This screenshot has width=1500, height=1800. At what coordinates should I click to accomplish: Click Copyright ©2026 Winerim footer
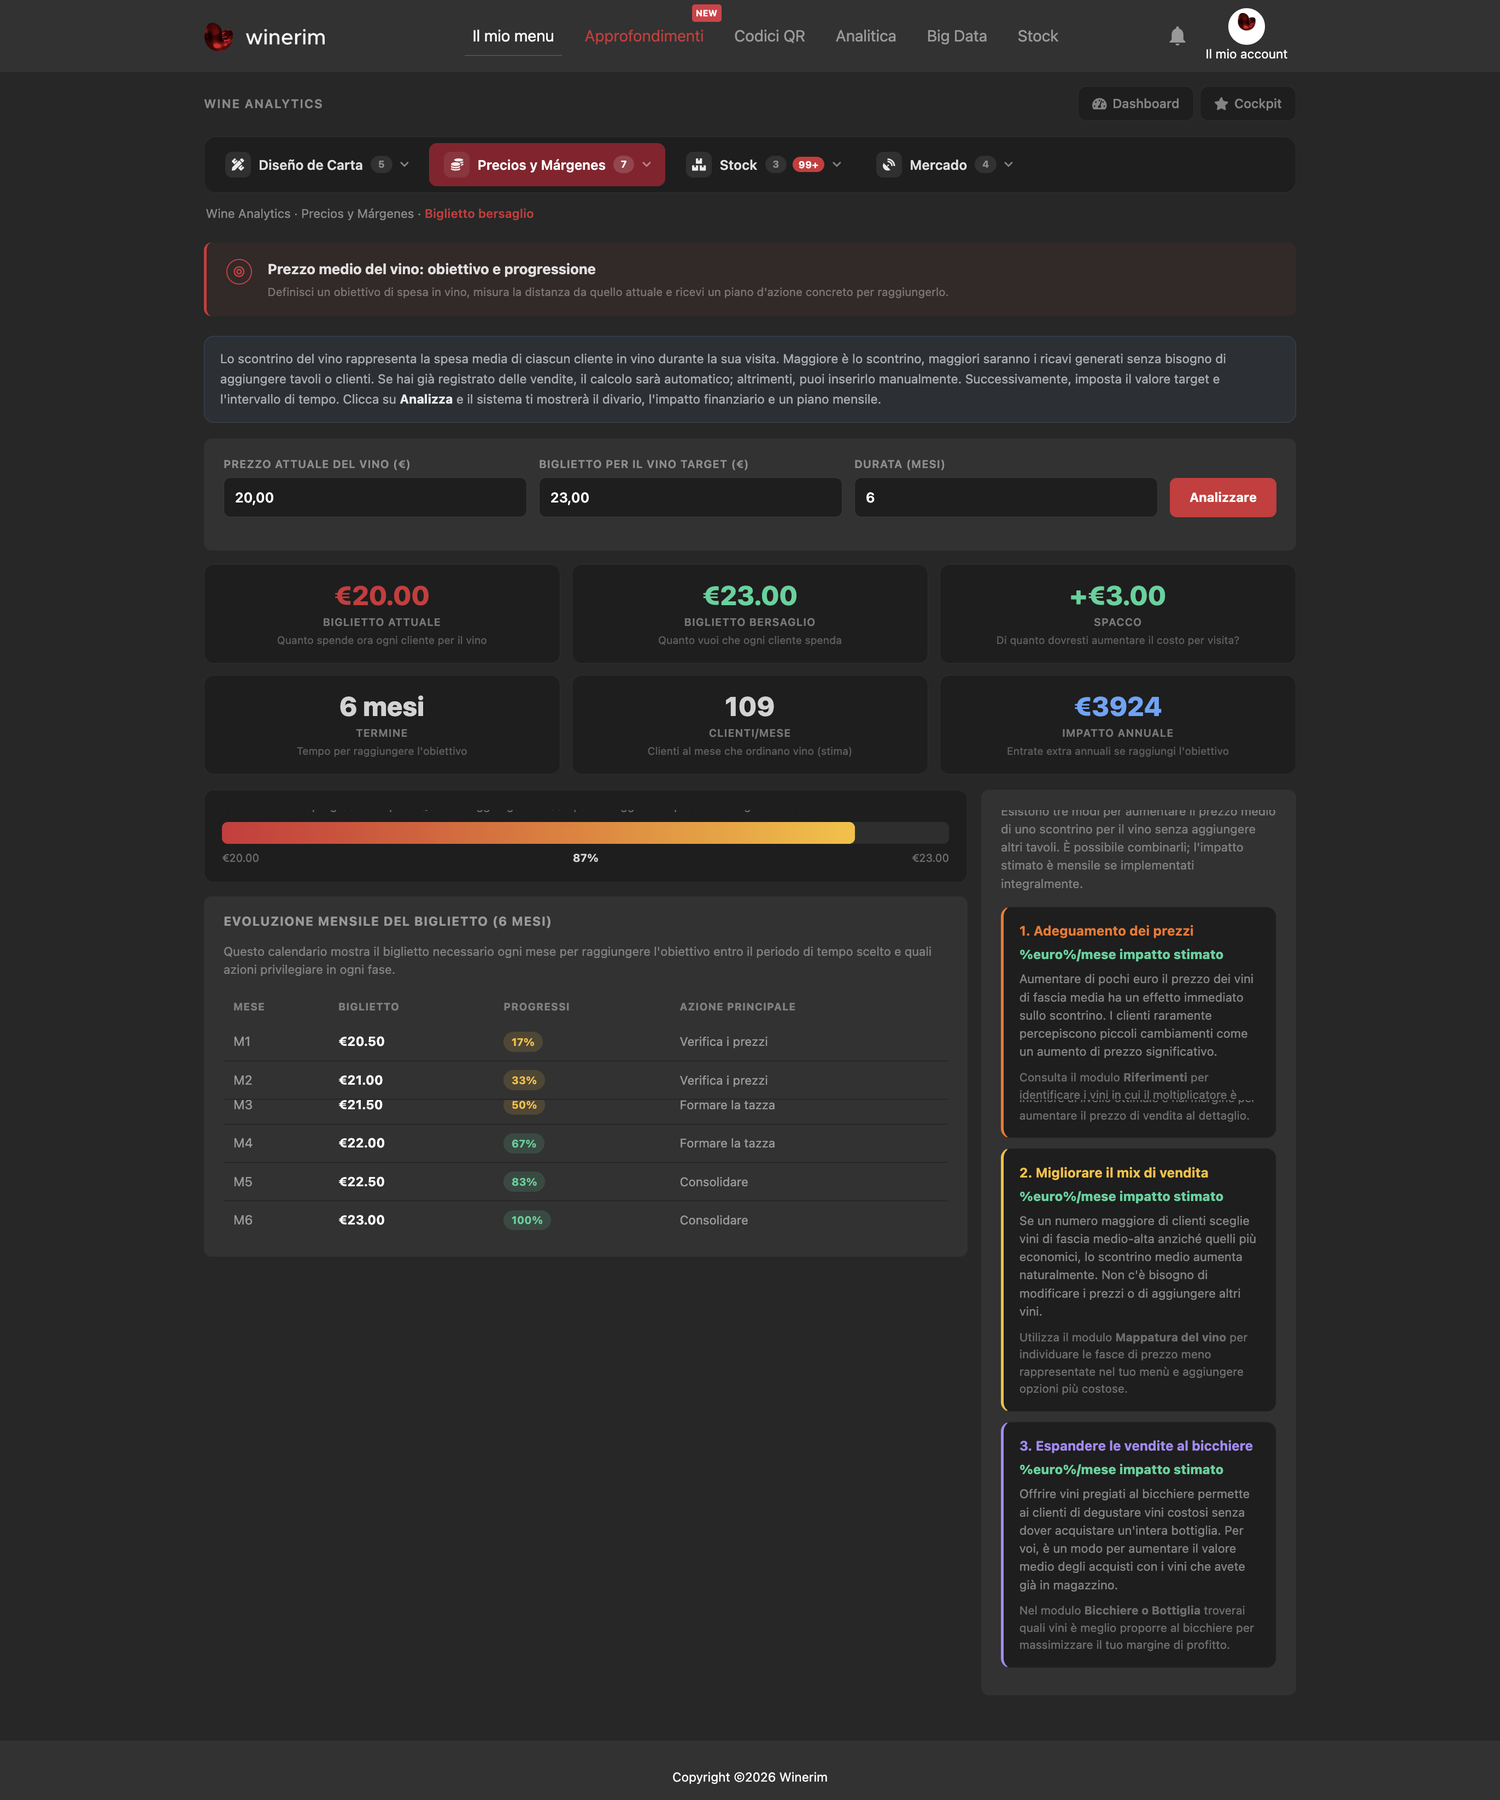coord(750,1777)
